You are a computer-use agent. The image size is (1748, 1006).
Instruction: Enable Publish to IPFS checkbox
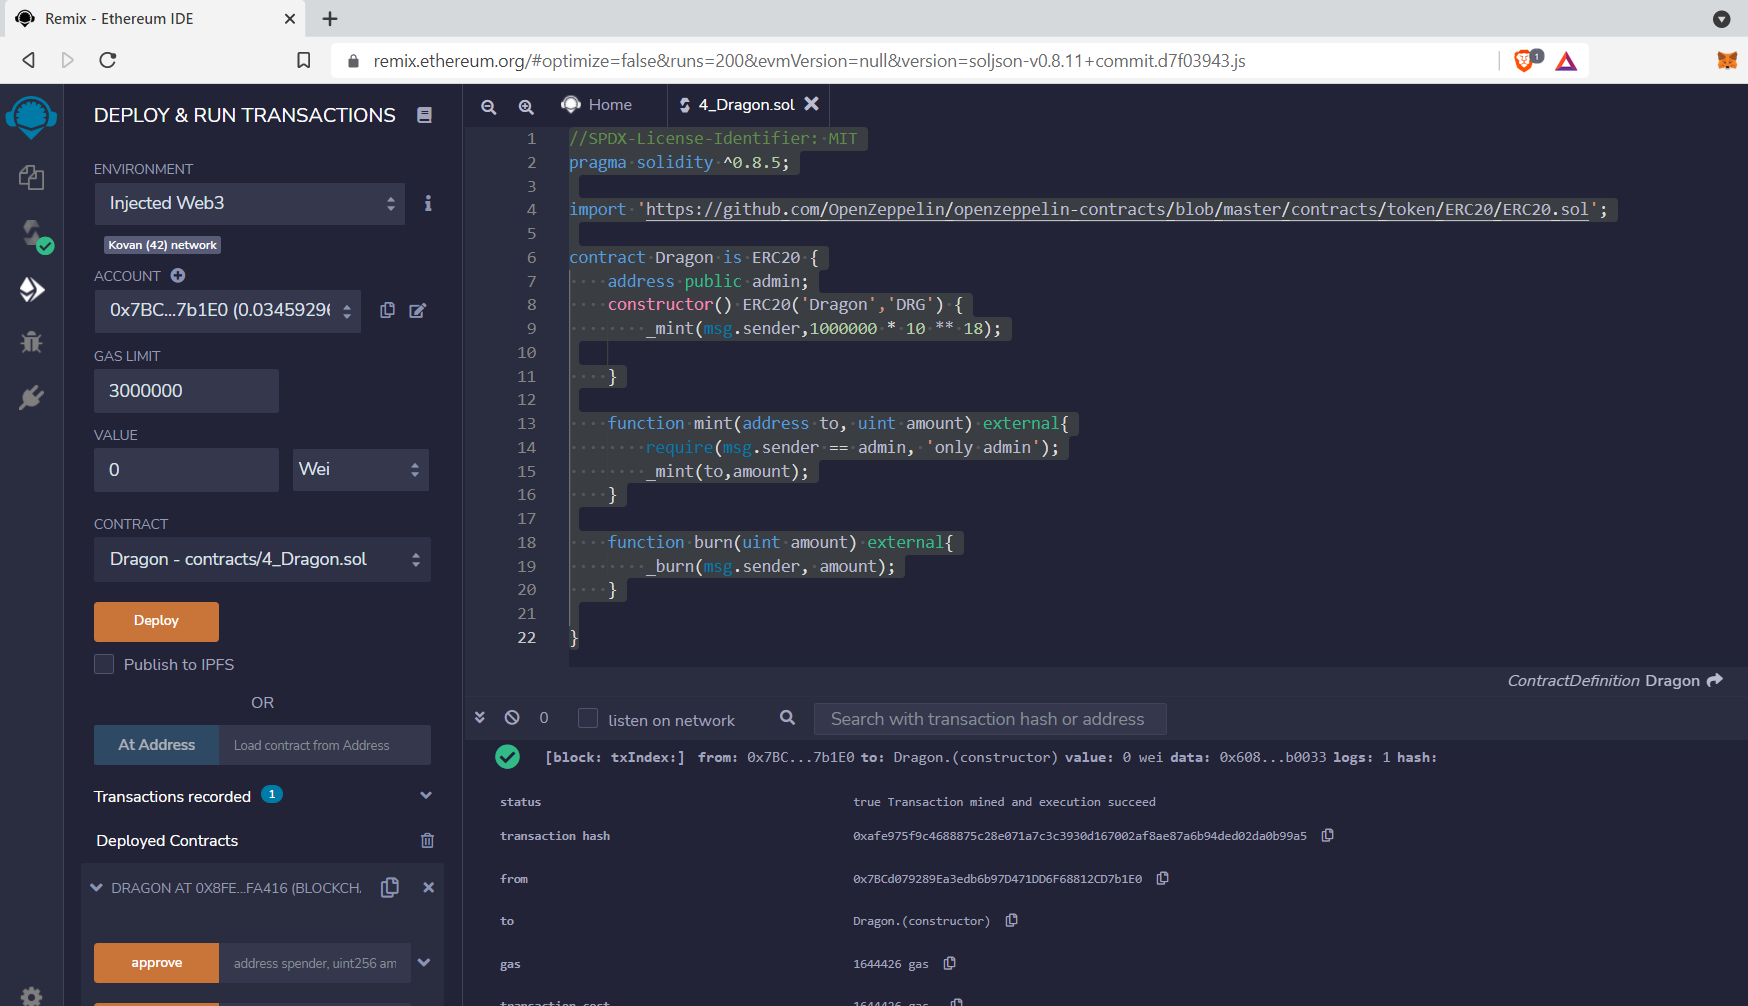pyautogui.click(x=104, y=664)
